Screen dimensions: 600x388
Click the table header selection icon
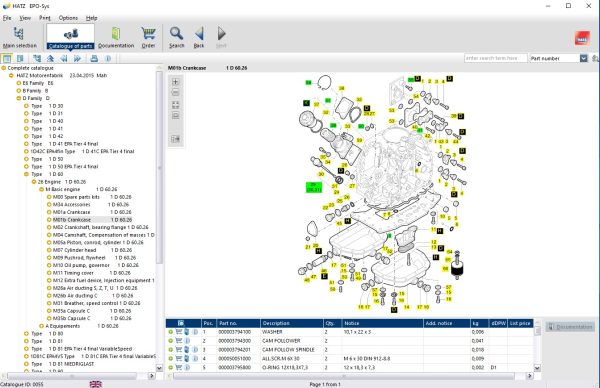pyautogui.click(x=181, y=323)
